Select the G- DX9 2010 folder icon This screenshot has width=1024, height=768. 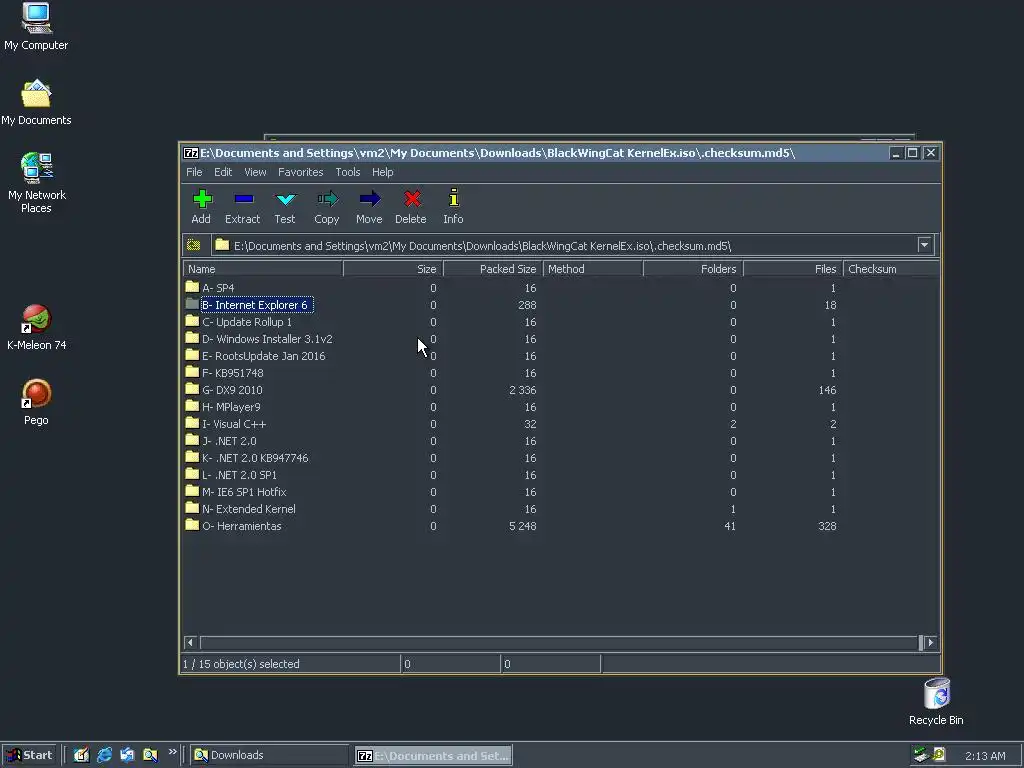[x=191, y=389]
